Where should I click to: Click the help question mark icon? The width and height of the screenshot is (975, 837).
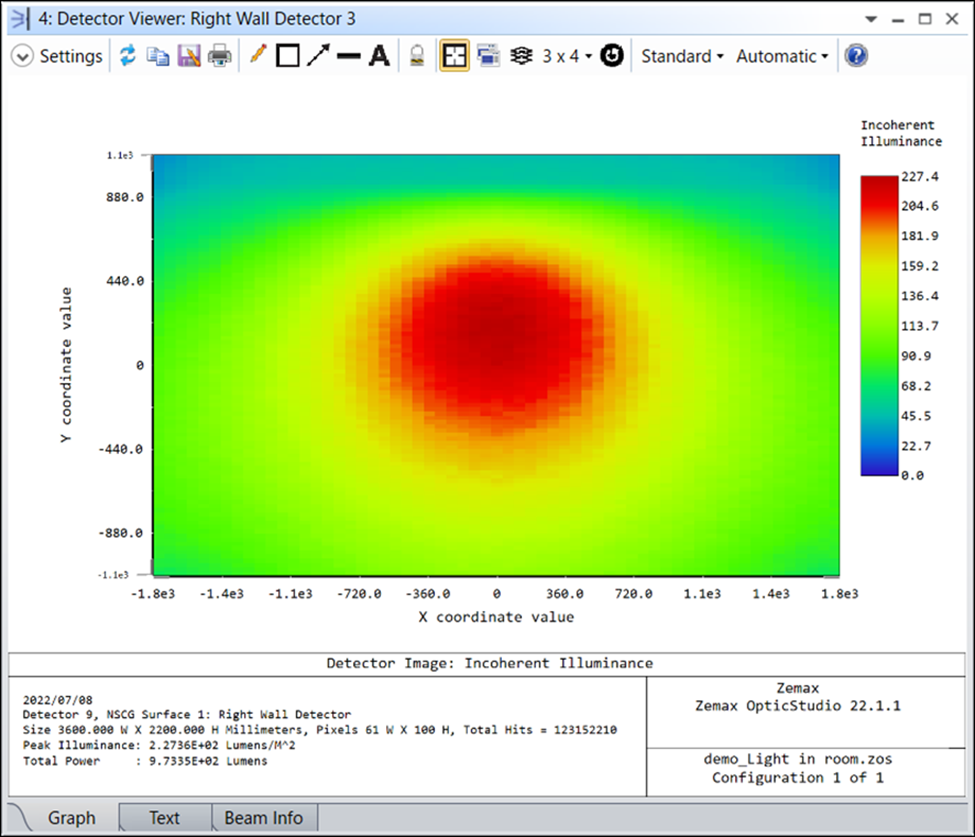(855, 56)
